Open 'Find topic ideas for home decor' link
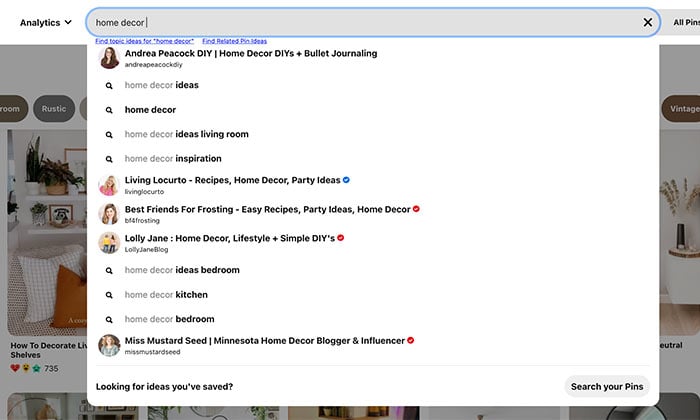The width and height of the screenshot is (700, 420). pos(145,41)
